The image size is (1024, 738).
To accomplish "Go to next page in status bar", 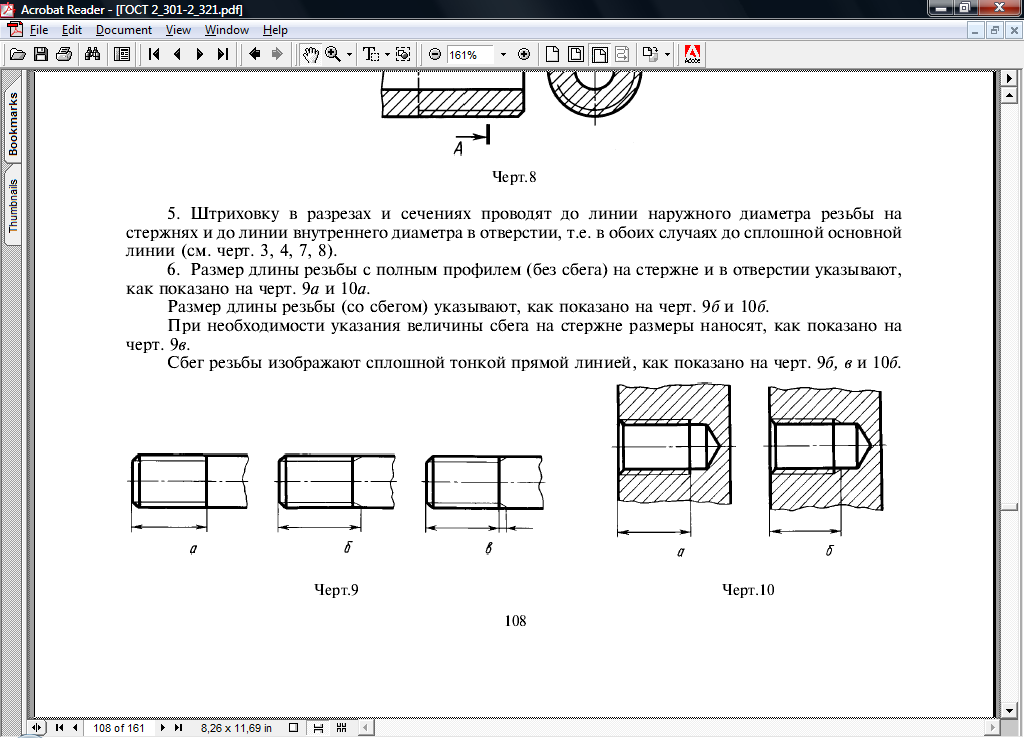I will [x=162, y=728].
